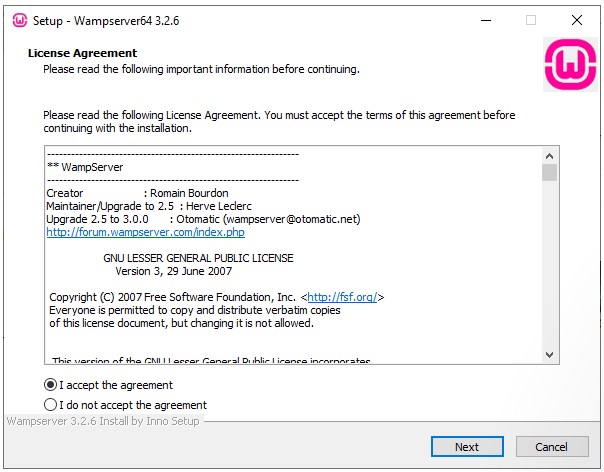Click the license scrollbar up arrow
This screenshot has width=604, height=472.
tap(549, 156)
